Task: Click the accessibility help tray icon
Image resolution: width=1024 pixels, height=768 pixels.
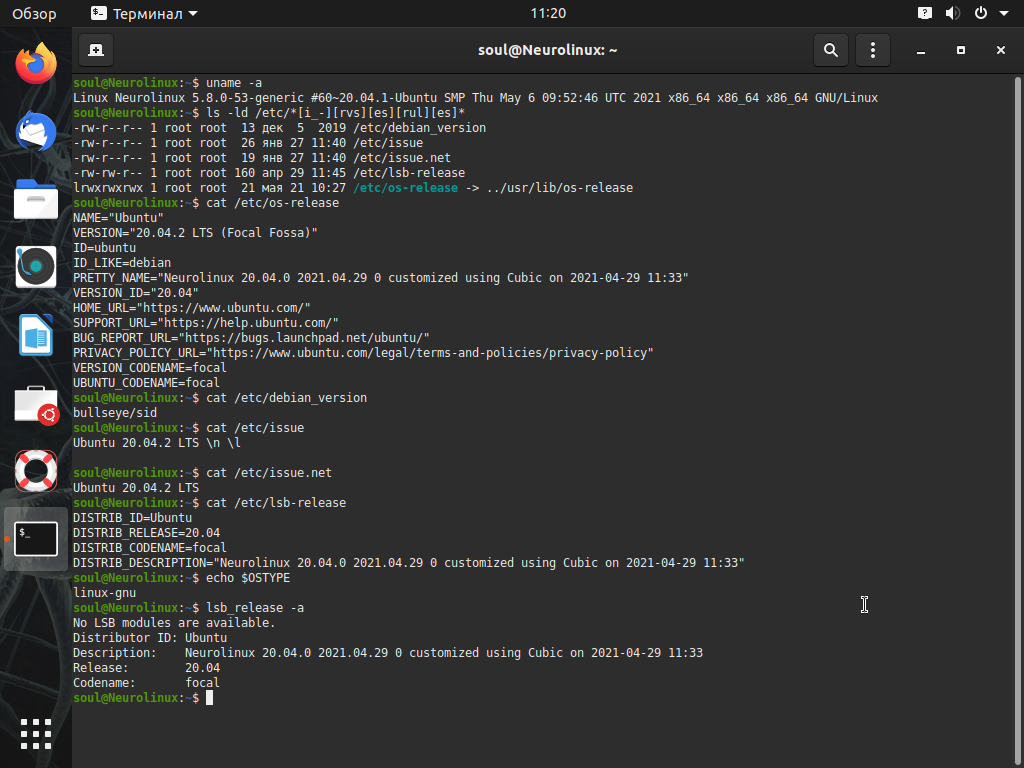Action: coord(925,13)
